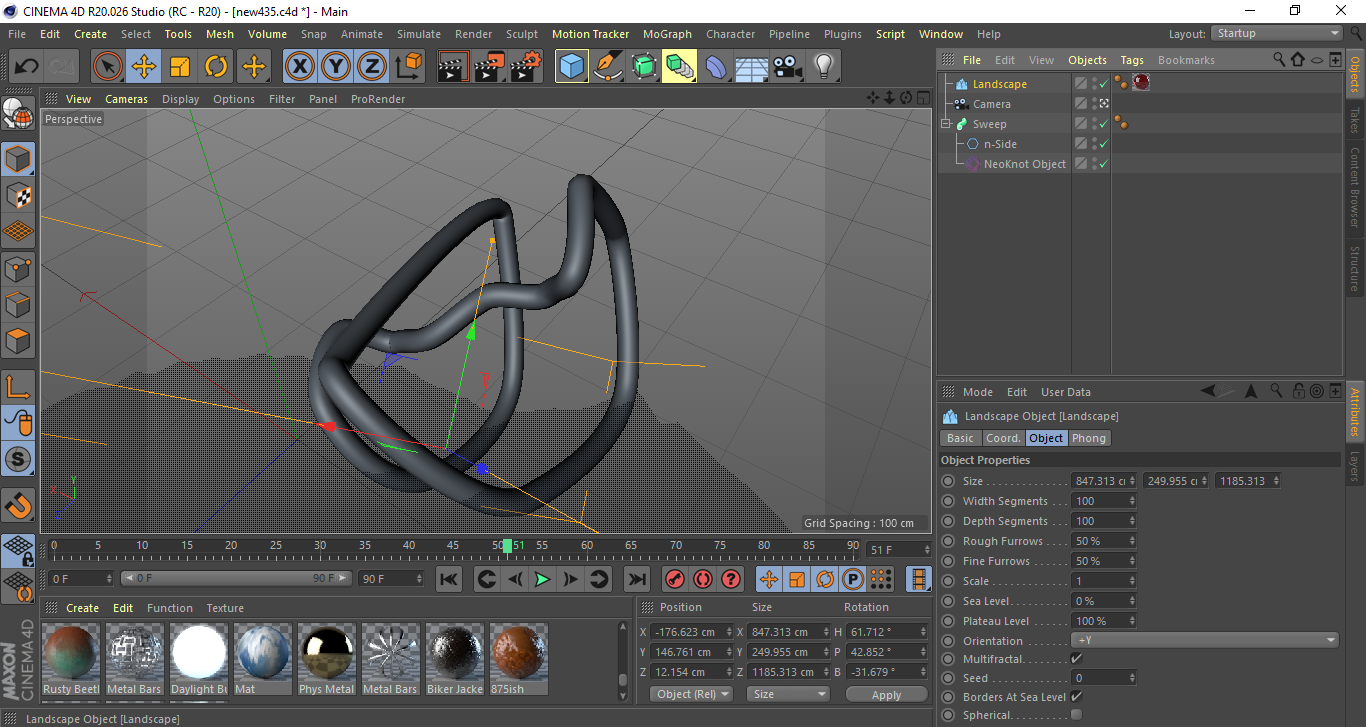Select Model mode cube in left sidebar
1366x727 pixels.
[x=18, y=159]
